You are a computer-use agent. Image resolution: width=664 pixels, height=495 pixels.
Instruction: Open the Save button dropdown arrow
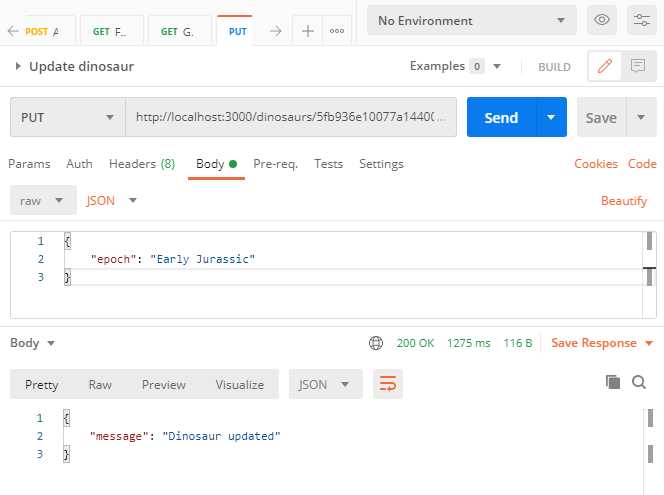tap(641, 117)
